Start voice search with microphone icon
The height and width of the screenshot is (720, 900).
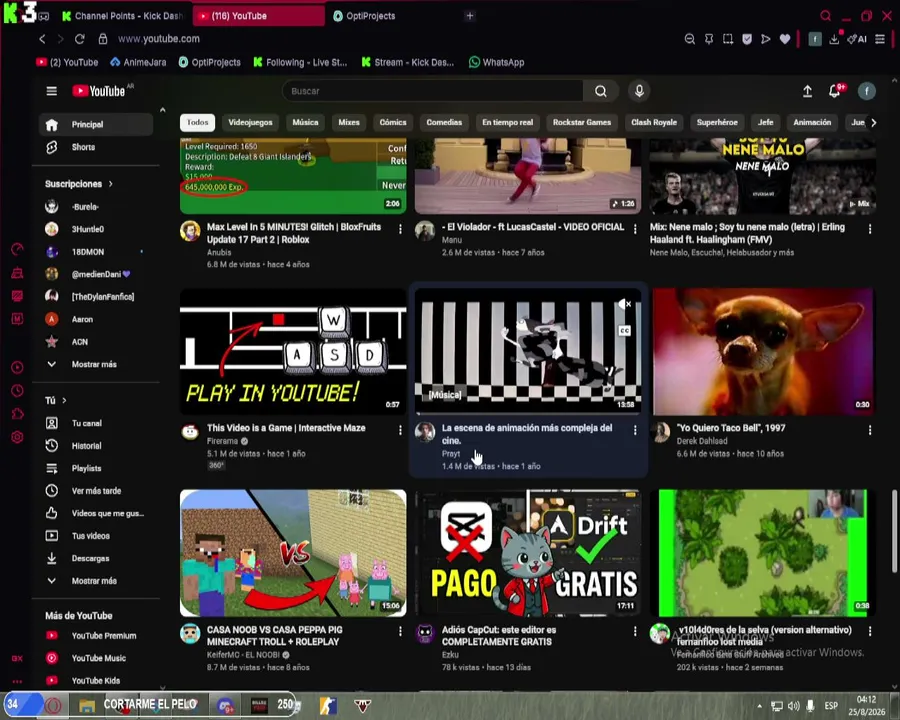coord(639,91)
